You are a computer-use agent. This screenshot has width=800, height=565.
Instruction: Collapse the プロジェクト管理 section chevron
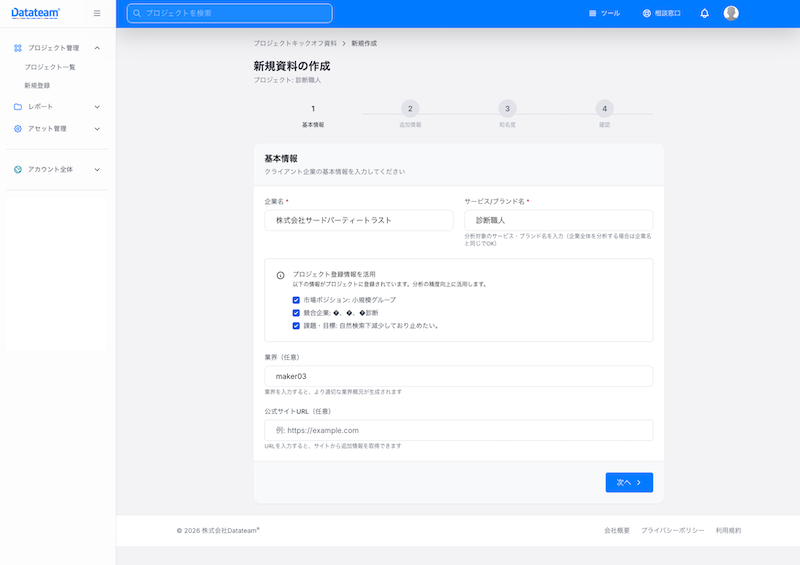point(97,48)
